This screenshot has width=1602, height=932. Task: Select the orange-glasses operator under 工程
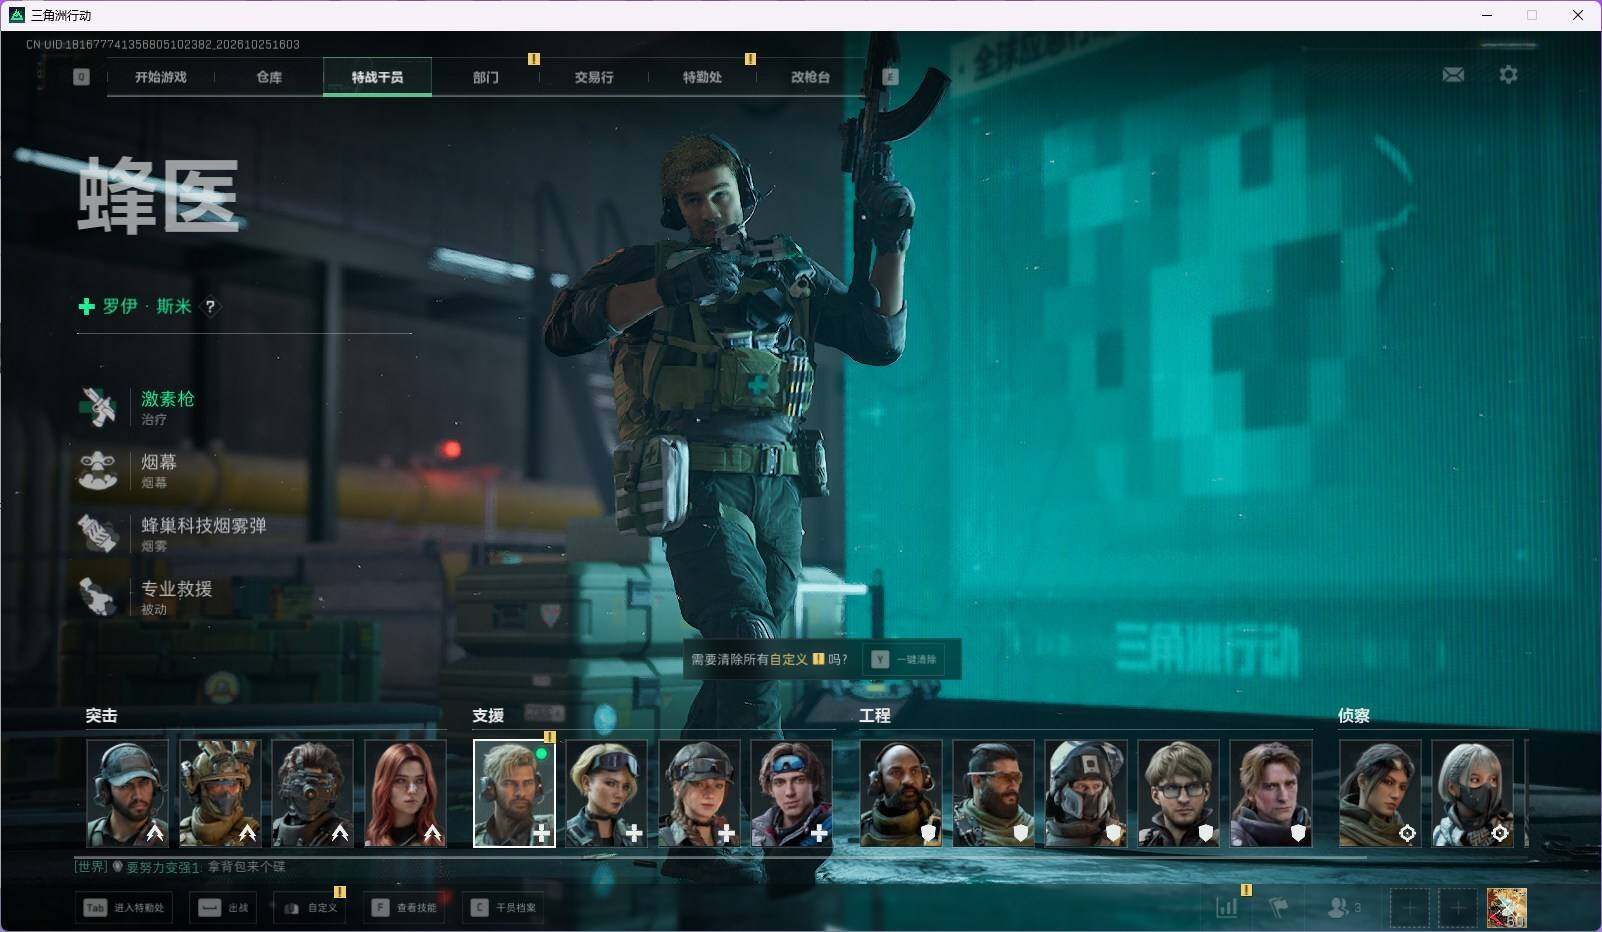[993, 793]
